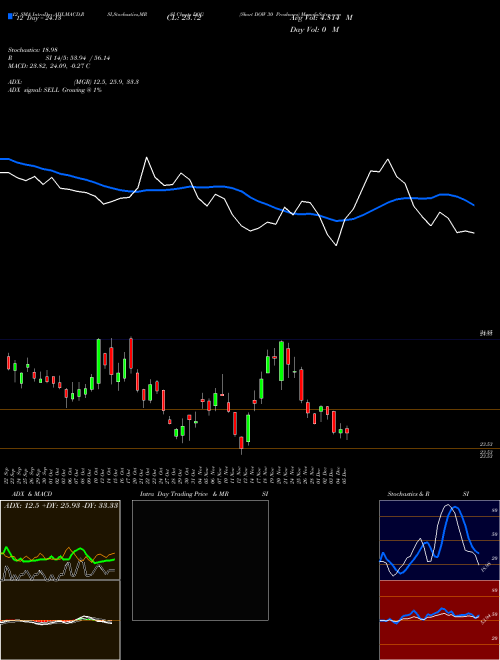Viewport: 500px width, 660px height.
Task: Open the MACD chart panel below ADX
Action: click(x=60, y=620)
